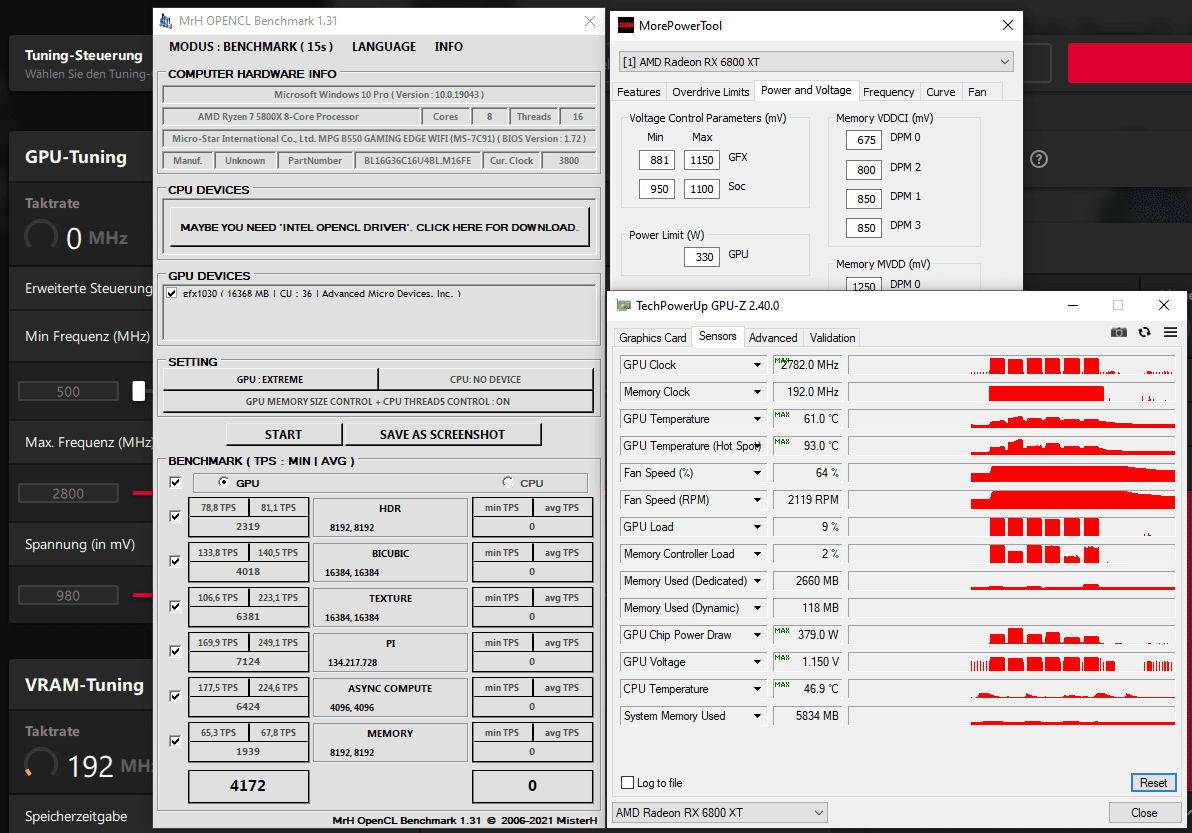1192x833 pixels.
Task: Click the MorePowerTool AMD logo icon
Action: [x=626, y=26]
